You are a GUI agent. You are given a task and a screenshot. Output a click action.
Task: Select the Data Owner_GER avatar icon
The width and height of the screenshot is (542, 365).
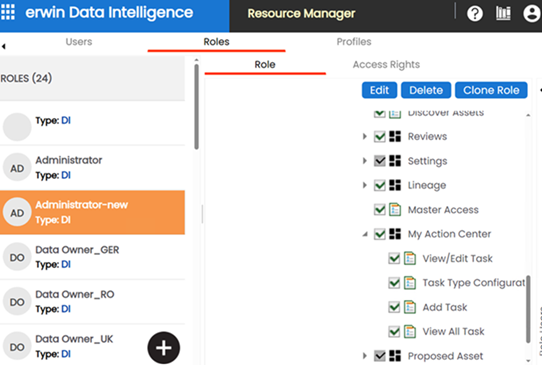(x=17, y=257)
